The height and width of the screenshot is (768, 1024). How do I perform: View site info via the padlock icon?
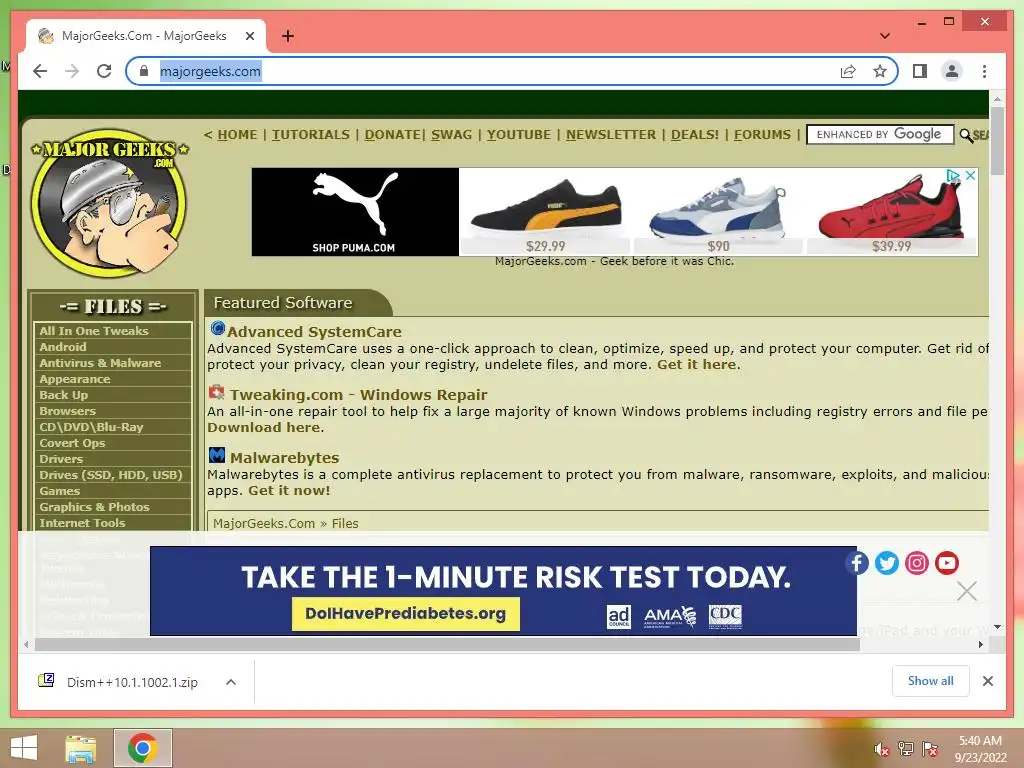(x=144, y=71)
